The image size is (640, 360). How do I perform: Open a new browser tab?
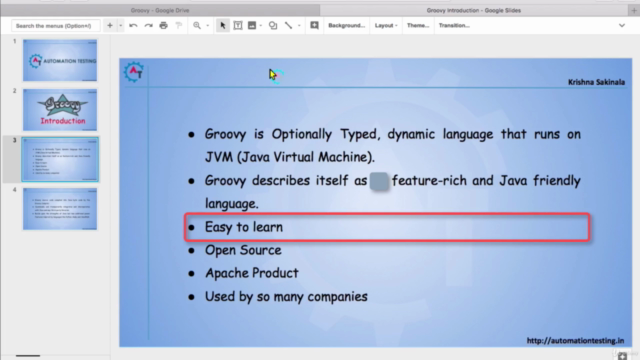pos(634,10)
